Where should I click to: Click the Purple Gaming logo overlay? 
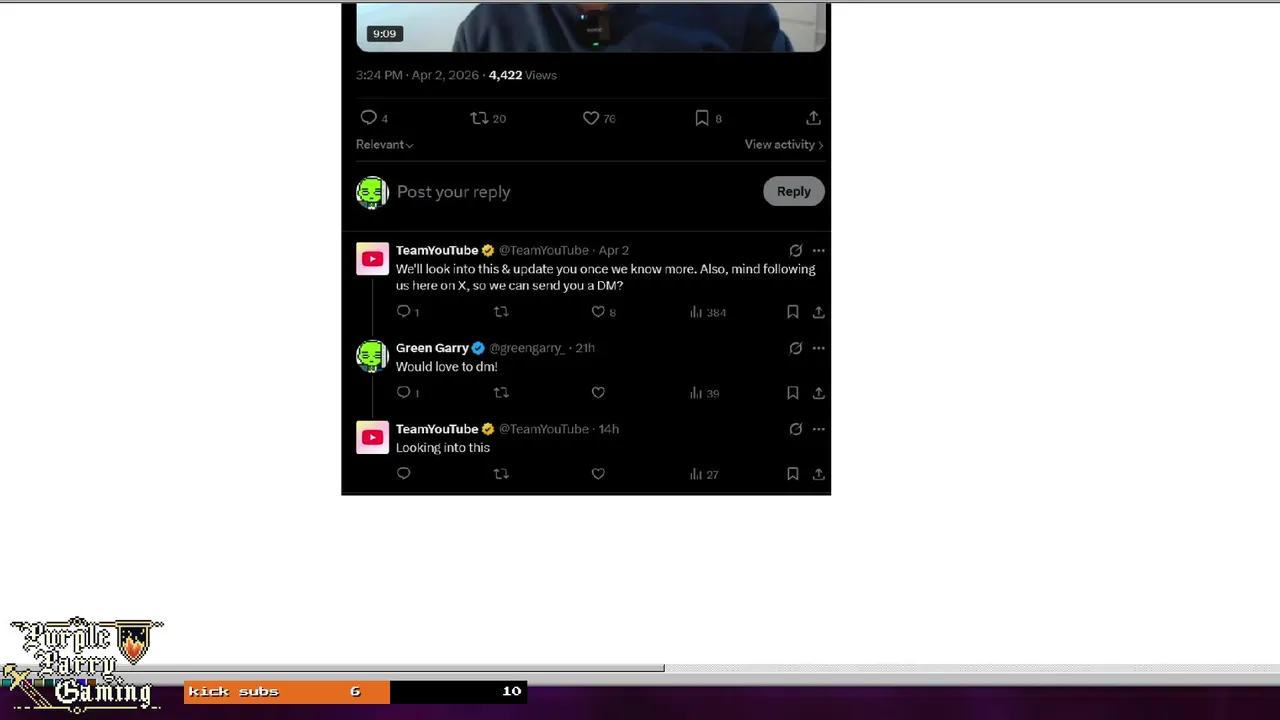pyautogui.click(x=84, y=665)
